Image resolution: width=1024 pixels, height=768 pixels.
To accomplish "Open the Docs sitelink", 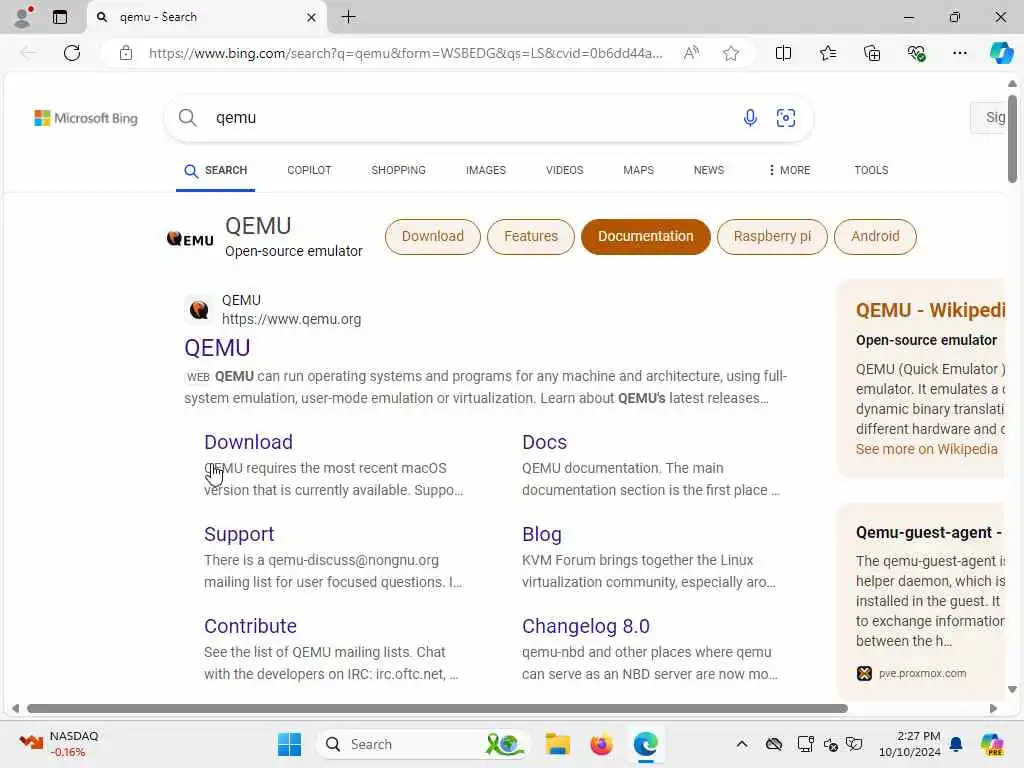I will [544, 442].
